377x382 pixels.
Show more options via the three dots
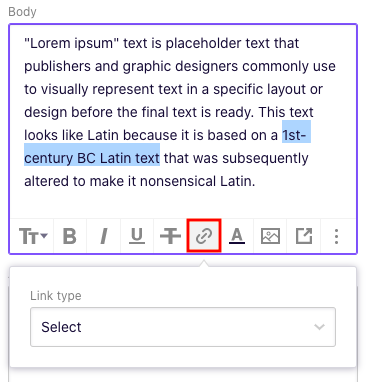click(x=337, y=236)
